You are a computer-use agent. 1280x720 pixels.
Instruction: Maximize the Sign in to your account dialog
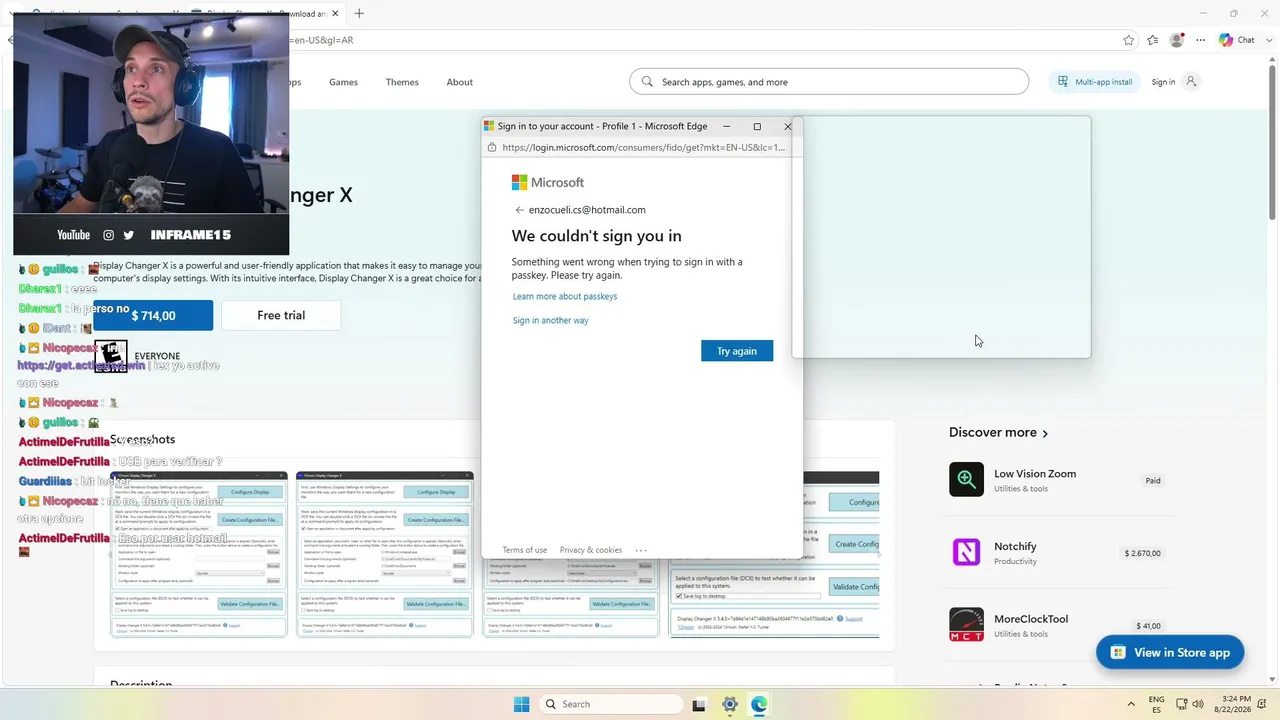point(757,126)
